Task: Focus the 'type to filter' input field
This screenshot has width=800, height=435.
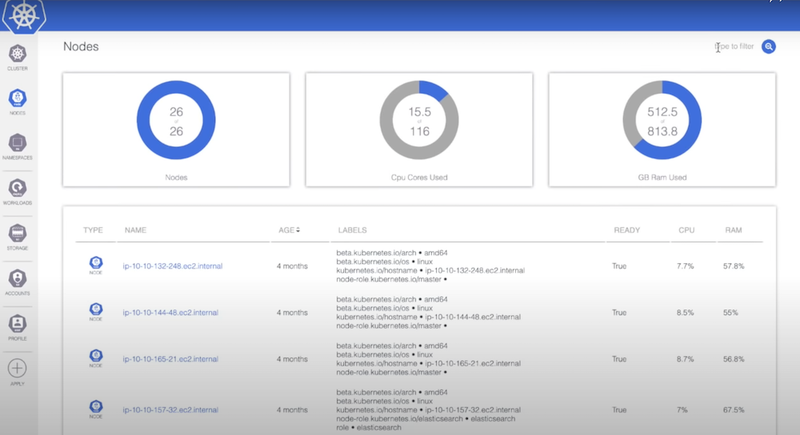Action: (735, 47)
